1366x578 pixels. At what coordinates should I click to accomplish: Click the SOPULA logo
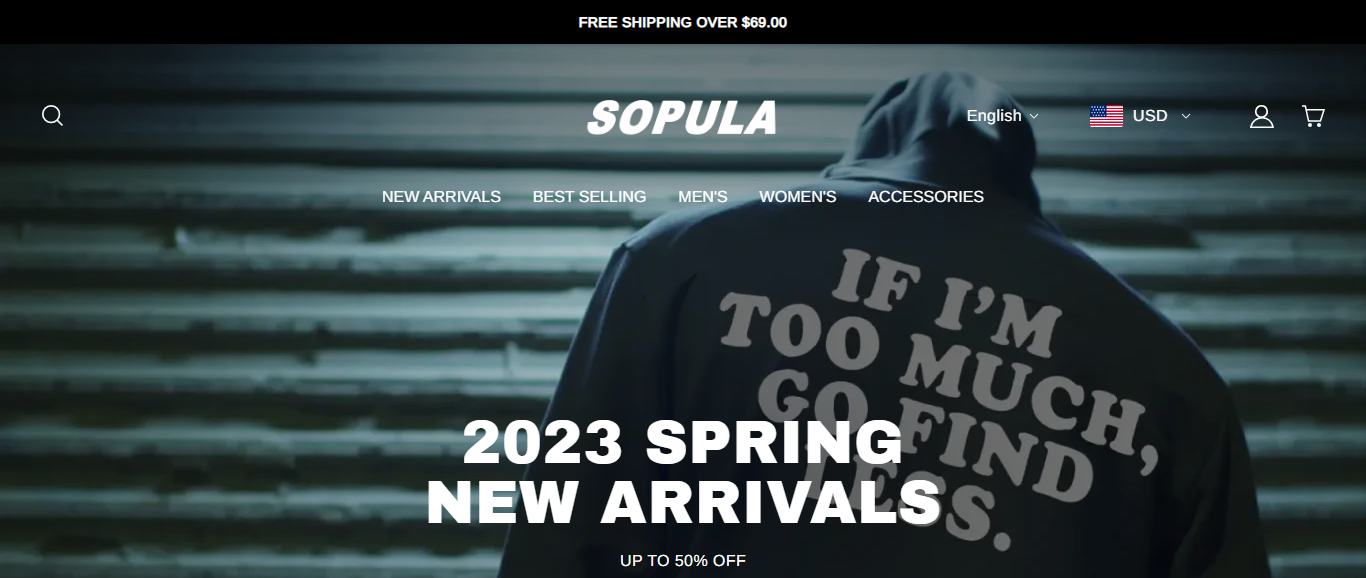click(682, 117)
